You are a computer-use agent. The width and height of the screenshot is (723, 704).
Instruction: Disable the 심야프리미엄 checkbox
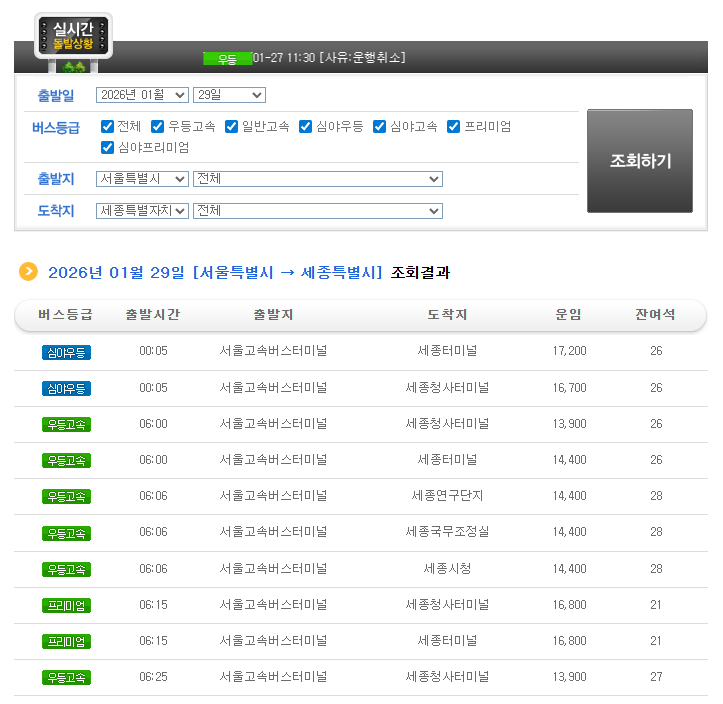pos(107,148)
